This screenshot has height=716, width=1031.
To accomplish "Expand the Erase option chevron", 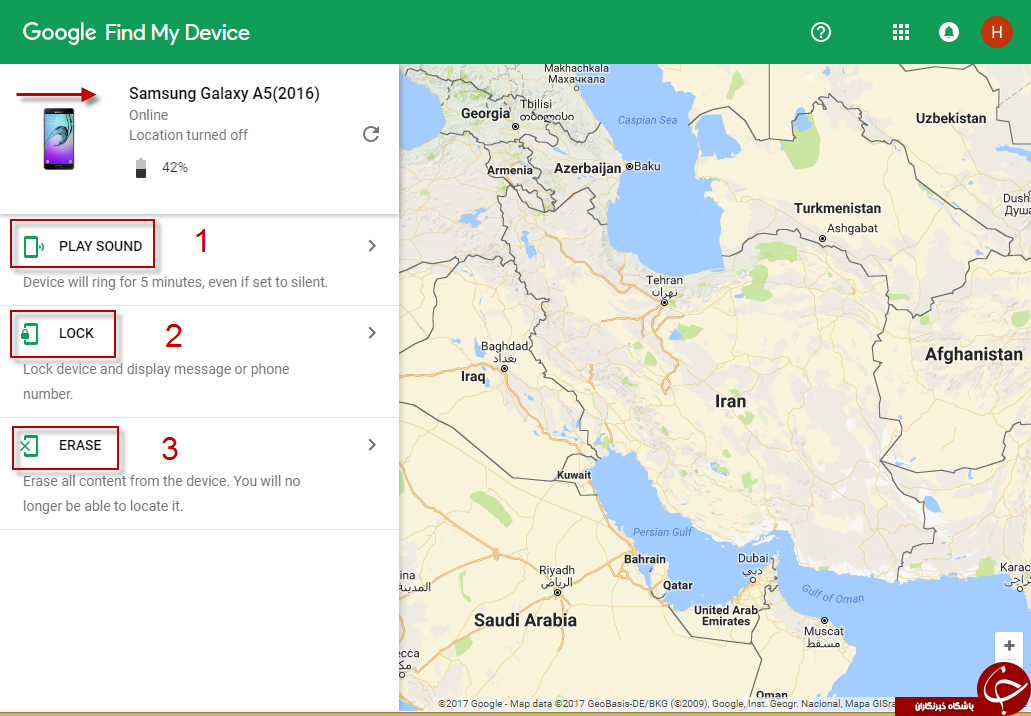I will click(x=372, y=445).
